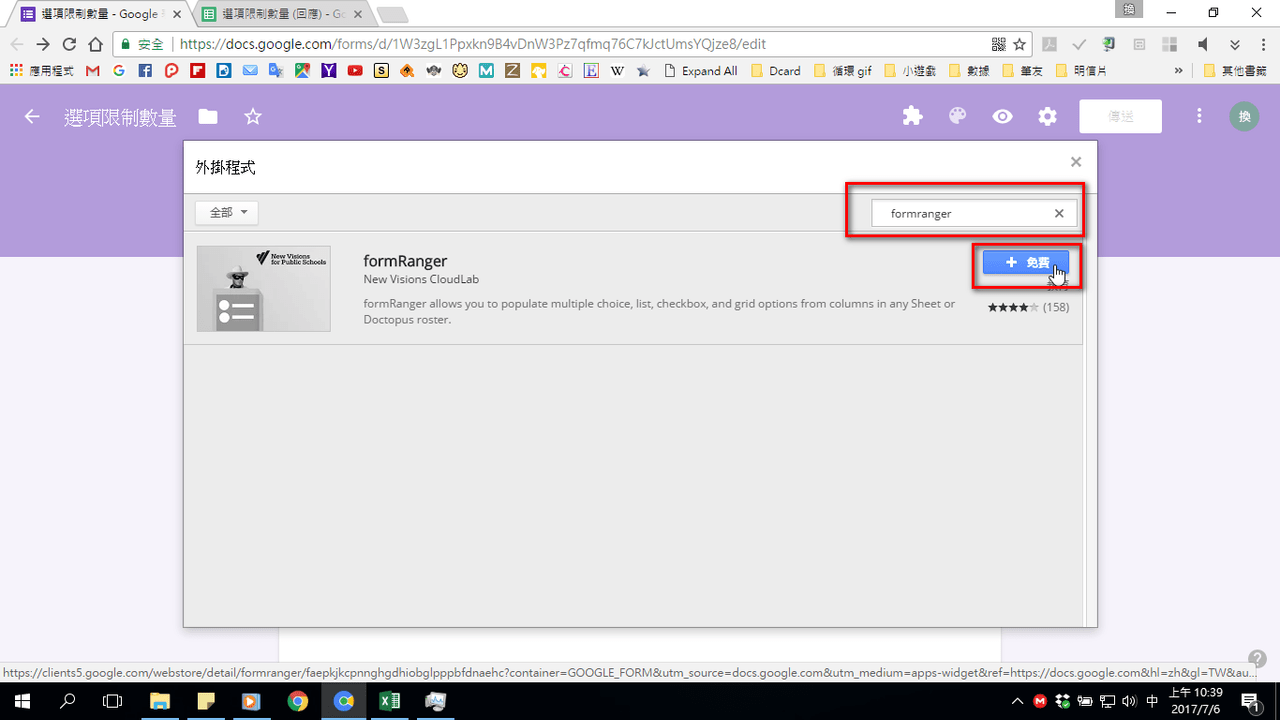The image size is (1280, 720).
Task: Open the Windows action center notifications
Action: [1250, 701]
